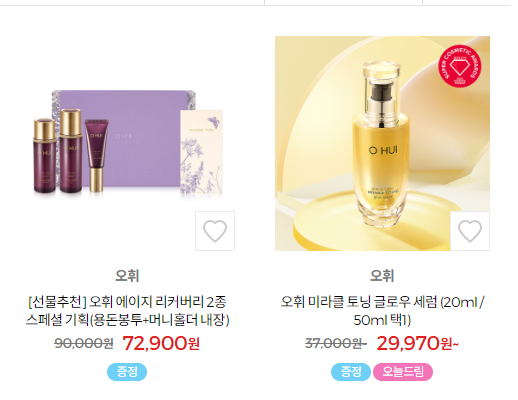Image resolution: width=518 pixels, height=400 pixels.
Task: Click the O HUI label on golden bottle
Action: pyautogui.click(x=383, y=150)
